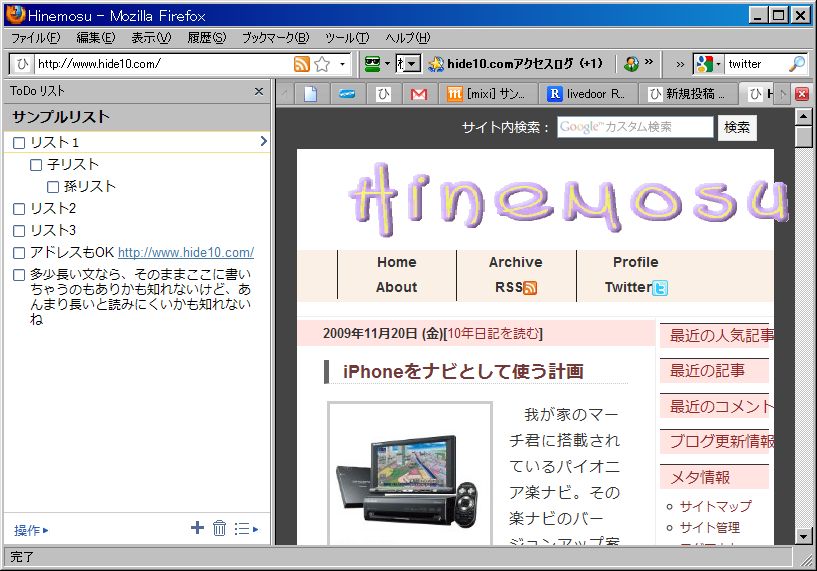Click the Google カスタム検索 site search field
Viewport: 817px width, 571px height.
coord(635,127)
